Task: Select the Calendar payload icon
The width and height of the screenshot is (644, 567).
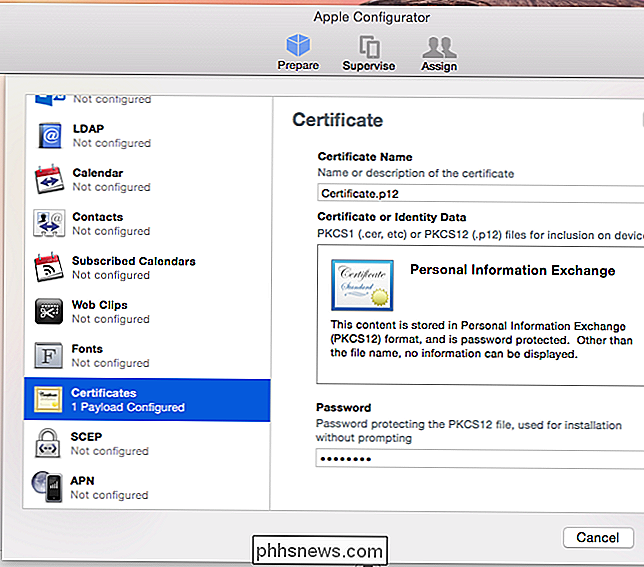Action: 49,179
